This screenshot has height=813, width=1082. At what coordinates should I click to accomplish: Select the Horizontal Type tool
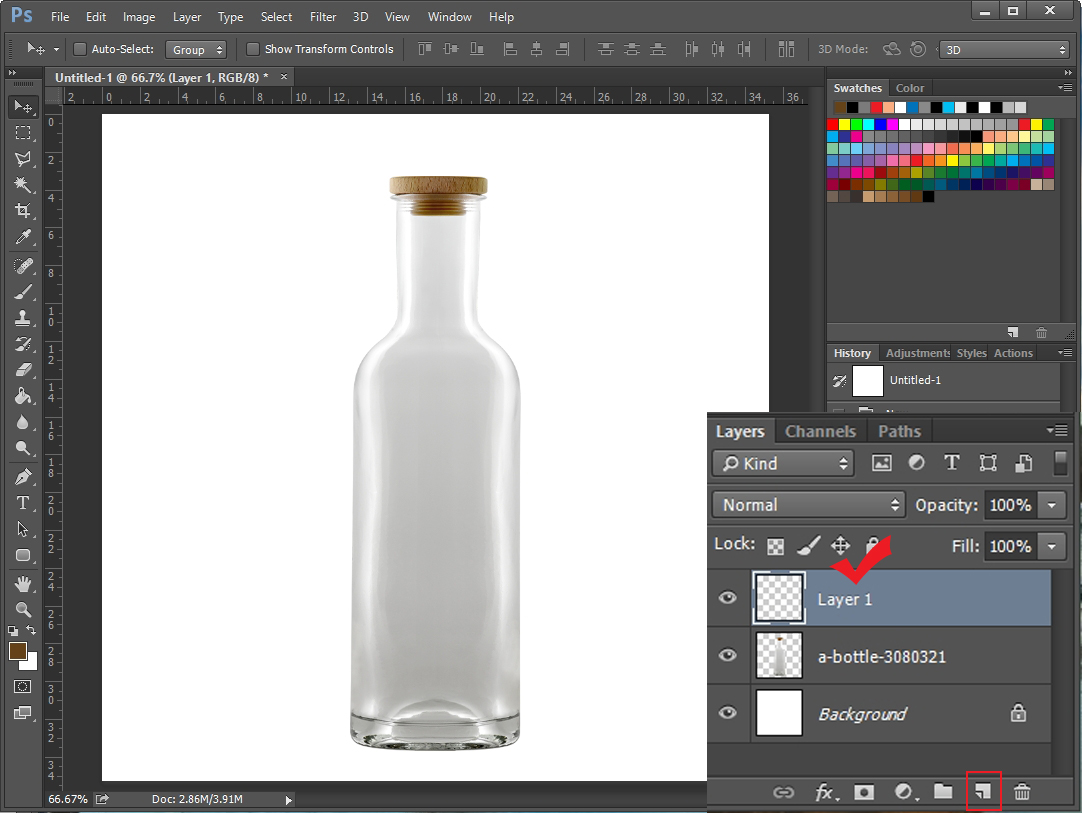pyautogui.click(x=23, y=503)
